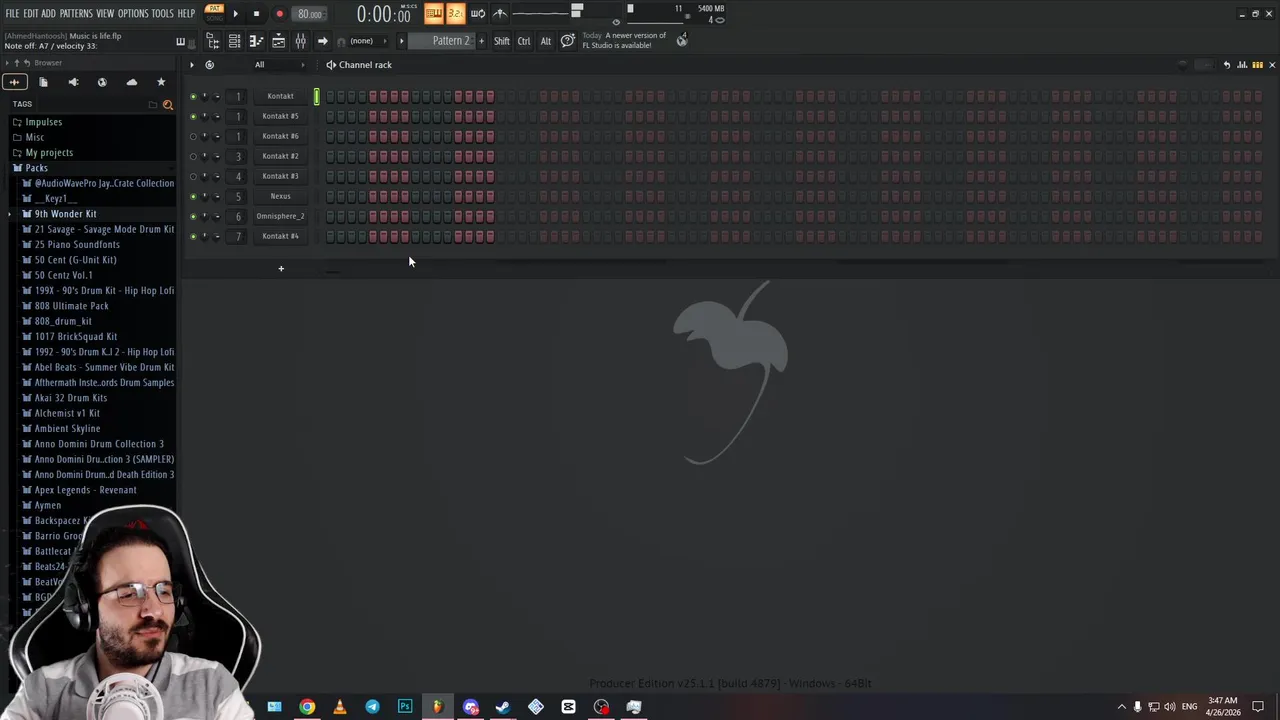Mute the Nexus channel

tap(193, 196)
